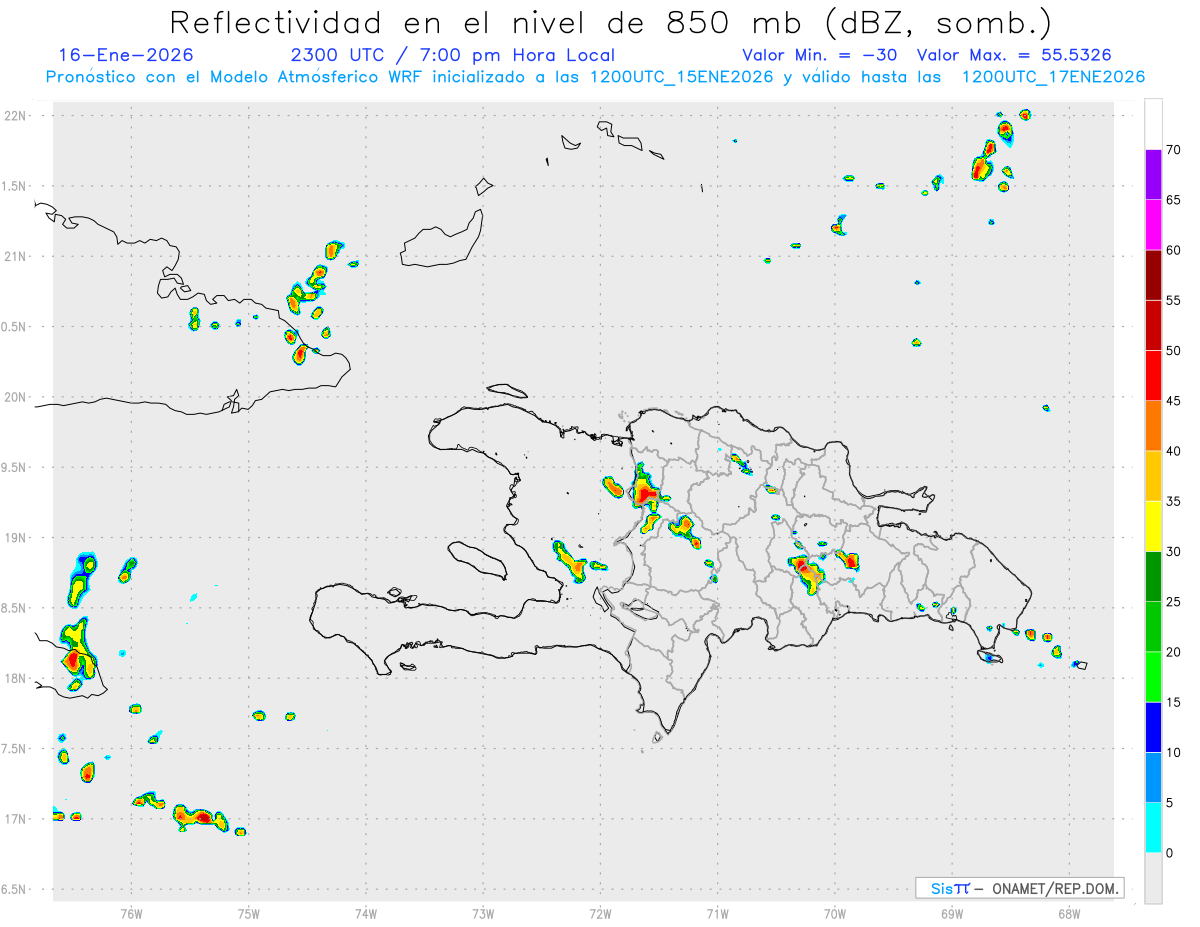Click the cyan 0–5 dBZ colorbar segment
This screenshot has width=1200, height=927.
coord(1153,828)
